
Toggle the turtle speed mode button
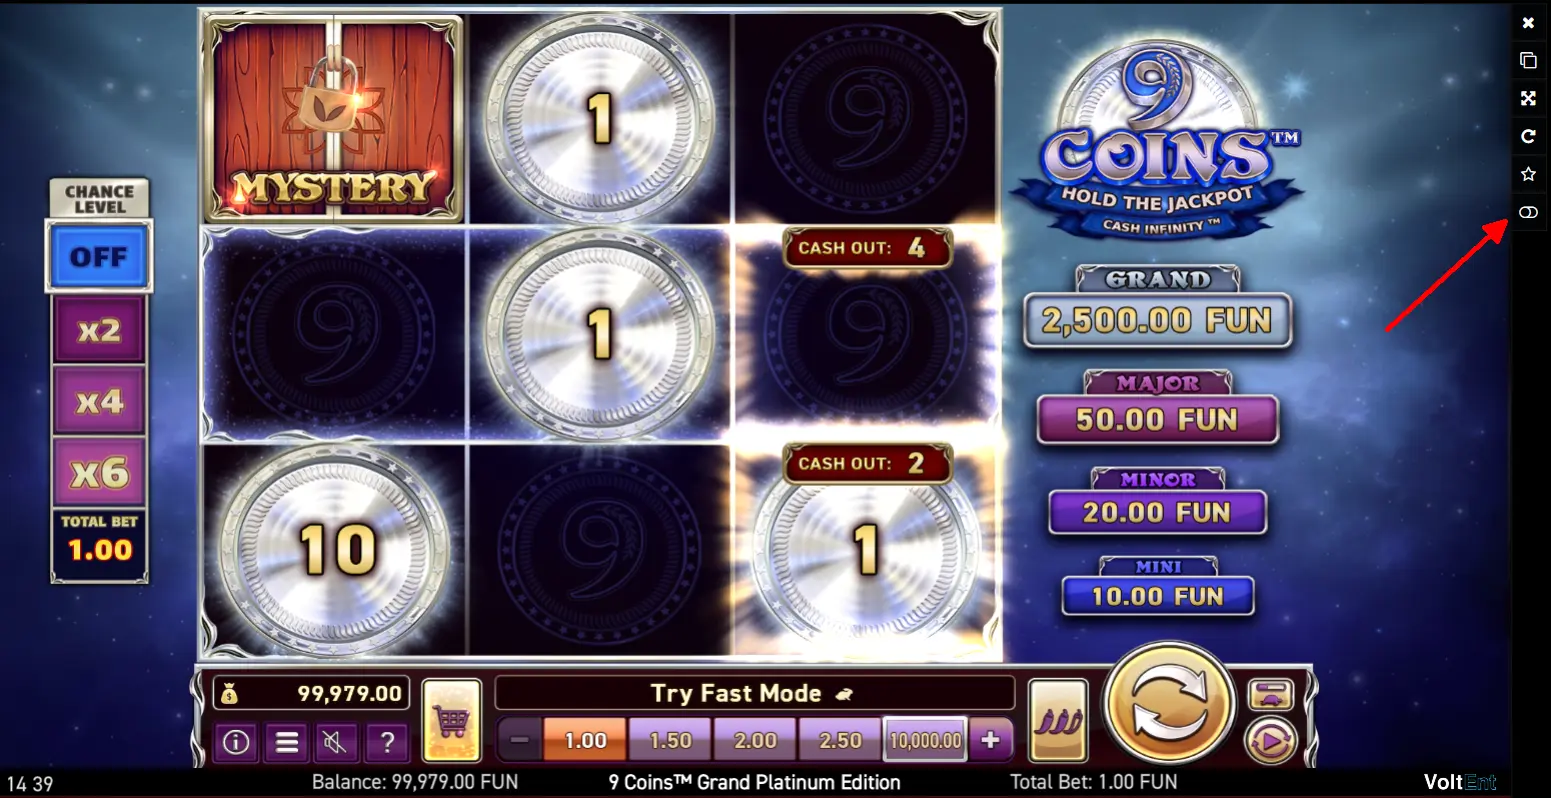(1270, 694)
